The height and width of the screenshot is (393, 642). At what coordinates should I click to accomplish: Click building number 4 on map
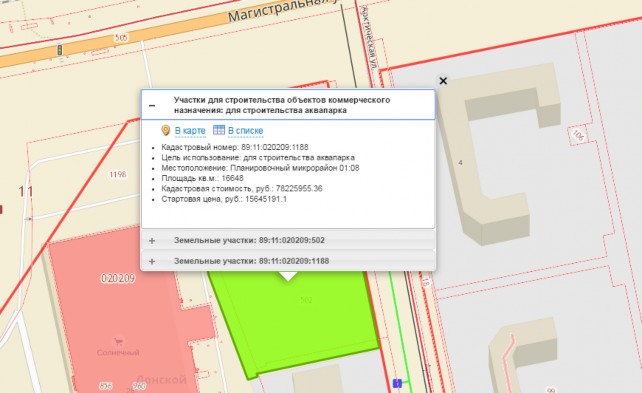(460, 163)
